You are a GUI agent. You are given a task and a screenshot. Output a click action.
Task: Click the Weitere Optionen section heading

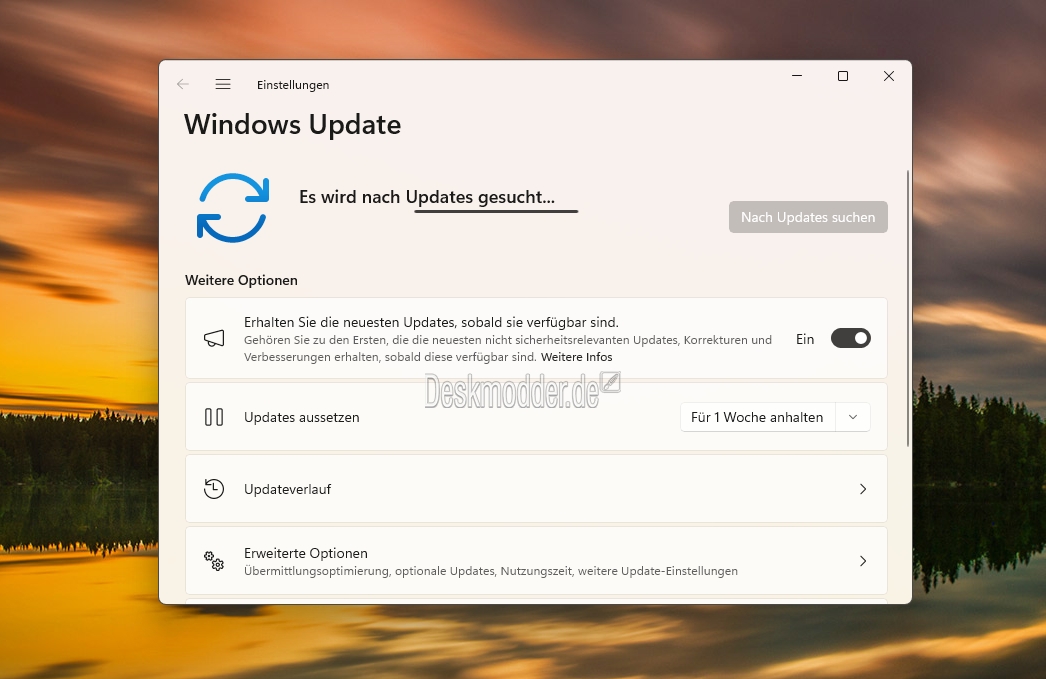[241, 280]
